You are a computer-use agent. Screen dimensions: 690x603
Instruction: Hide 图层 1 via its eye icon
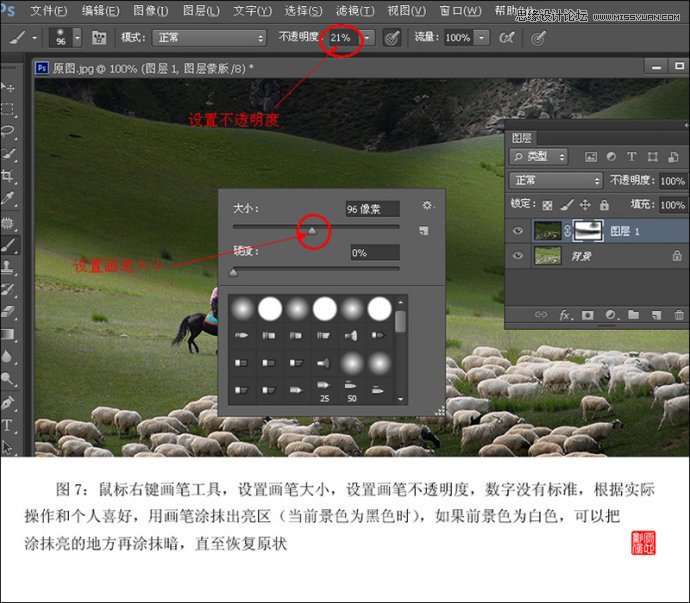coord(518,231)
